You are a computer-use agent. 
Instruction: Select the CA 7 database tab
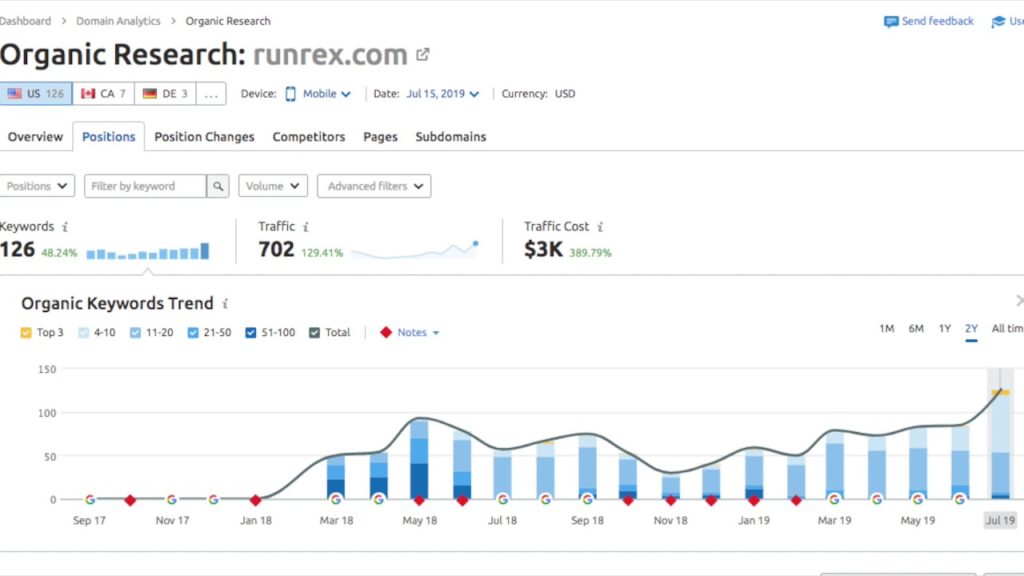click(x=103, y=93)
